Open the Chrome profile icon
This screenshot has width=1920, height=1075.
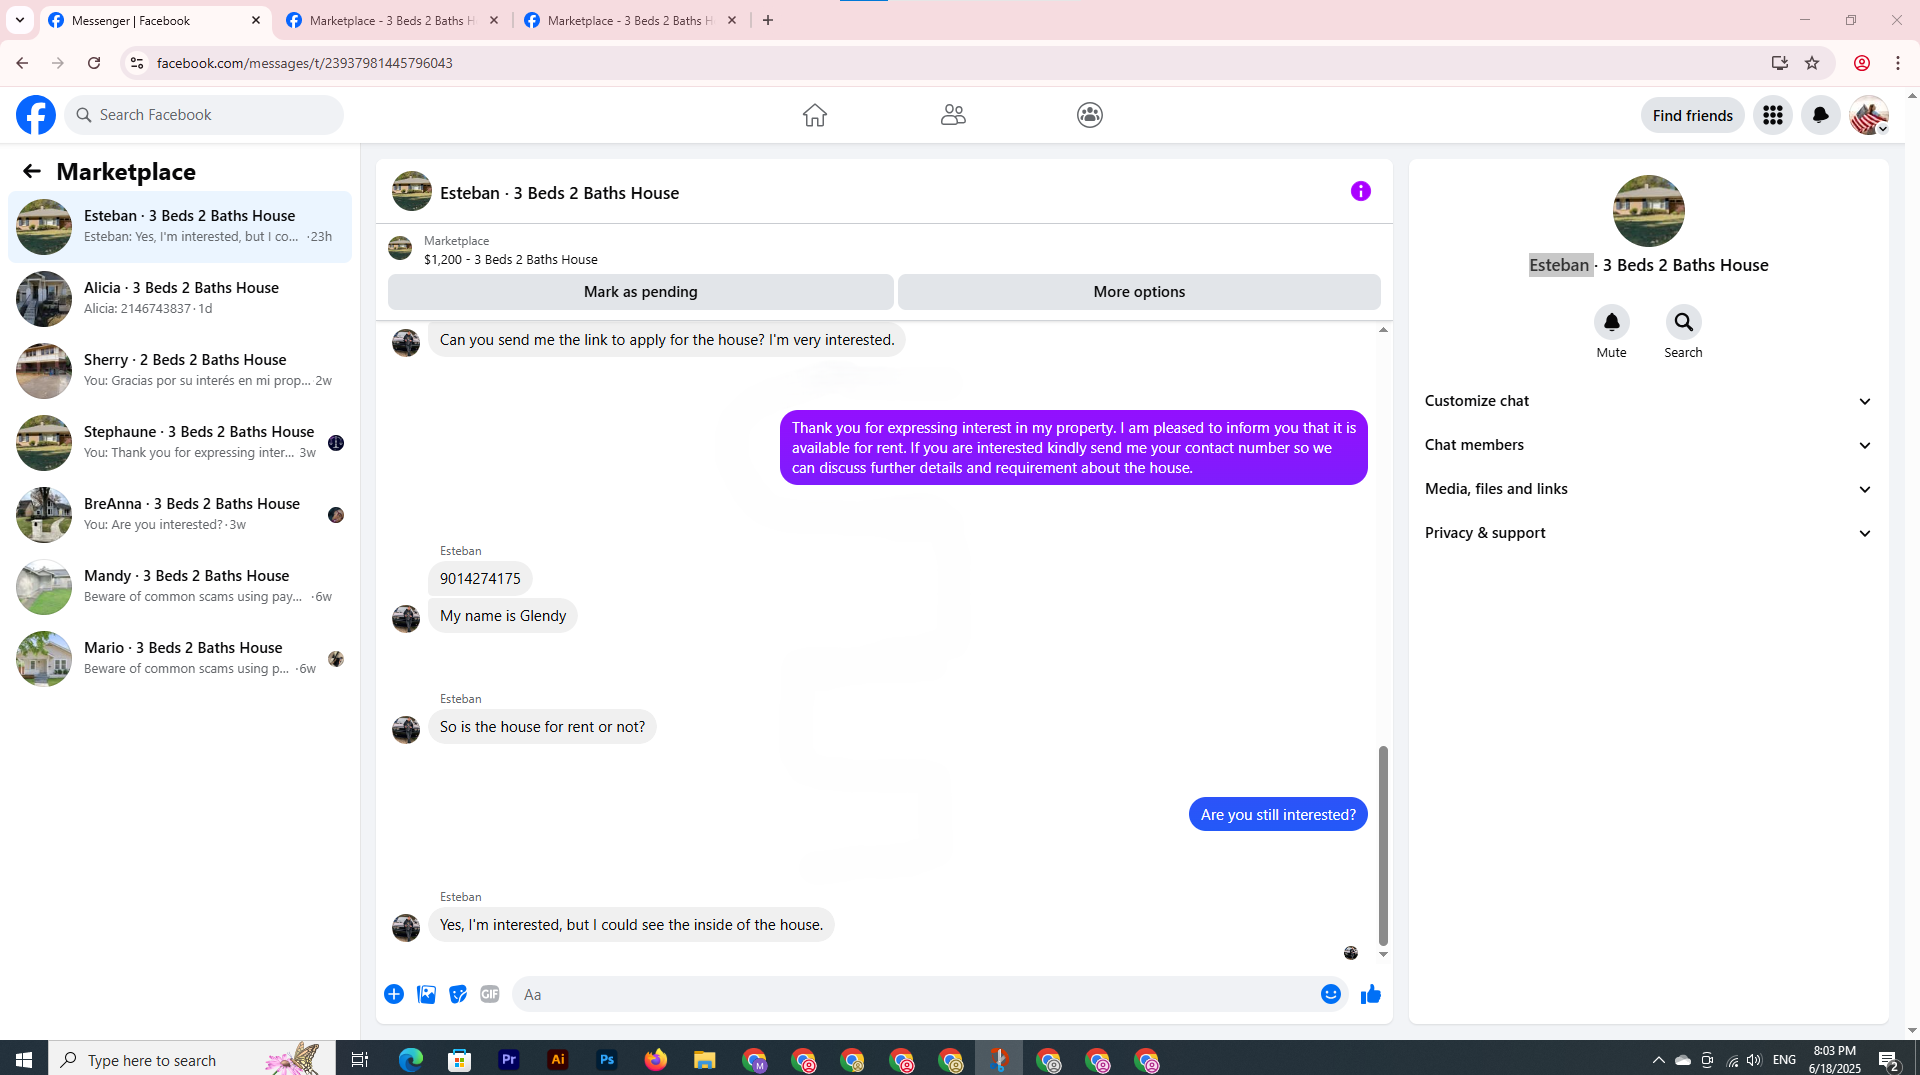coord(1862,63)
